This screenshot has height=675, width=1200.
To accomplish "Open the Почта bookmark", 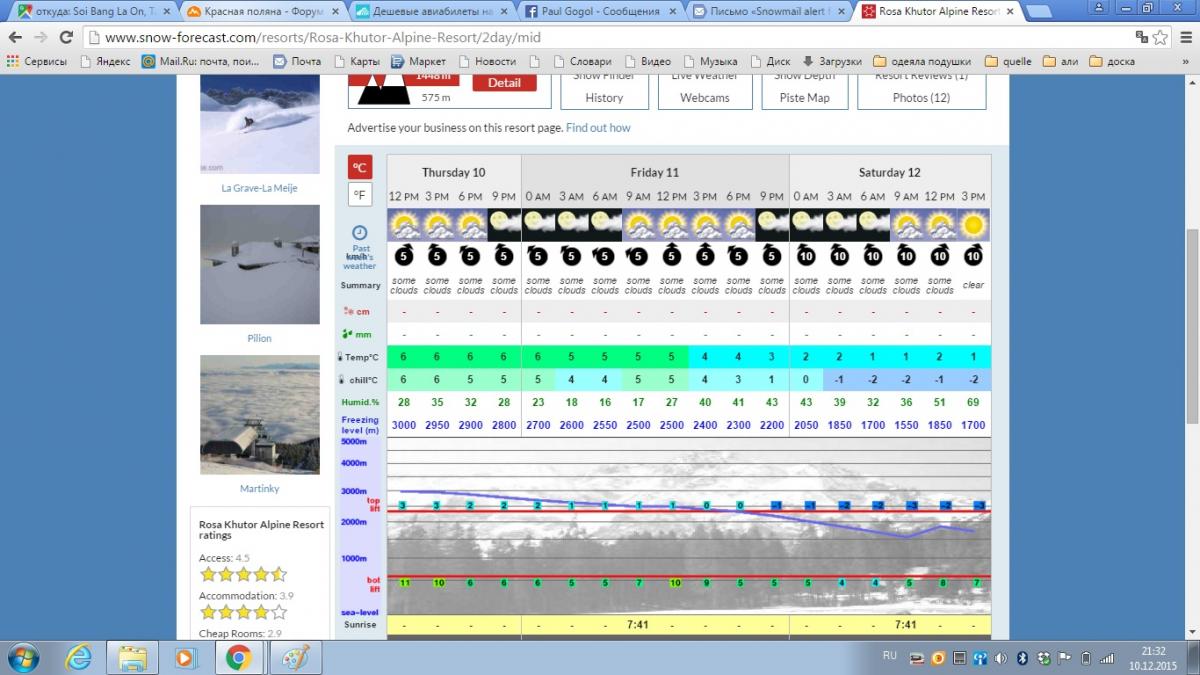I will pyautogui.click(x=297, y=61).
